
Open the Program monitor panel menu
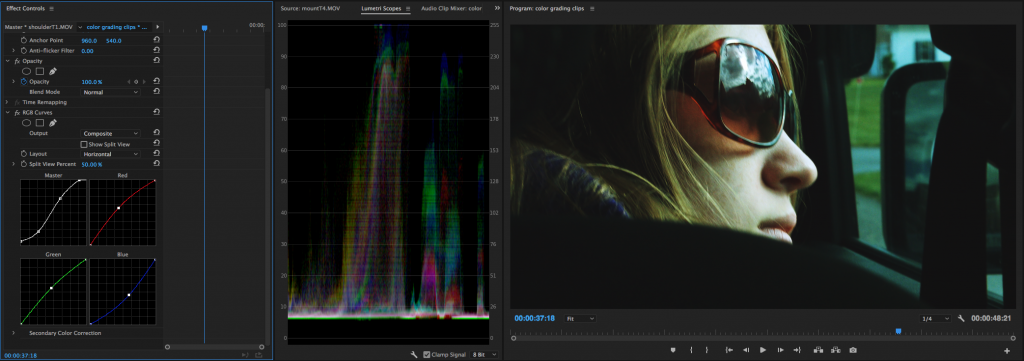click(592, 8)
